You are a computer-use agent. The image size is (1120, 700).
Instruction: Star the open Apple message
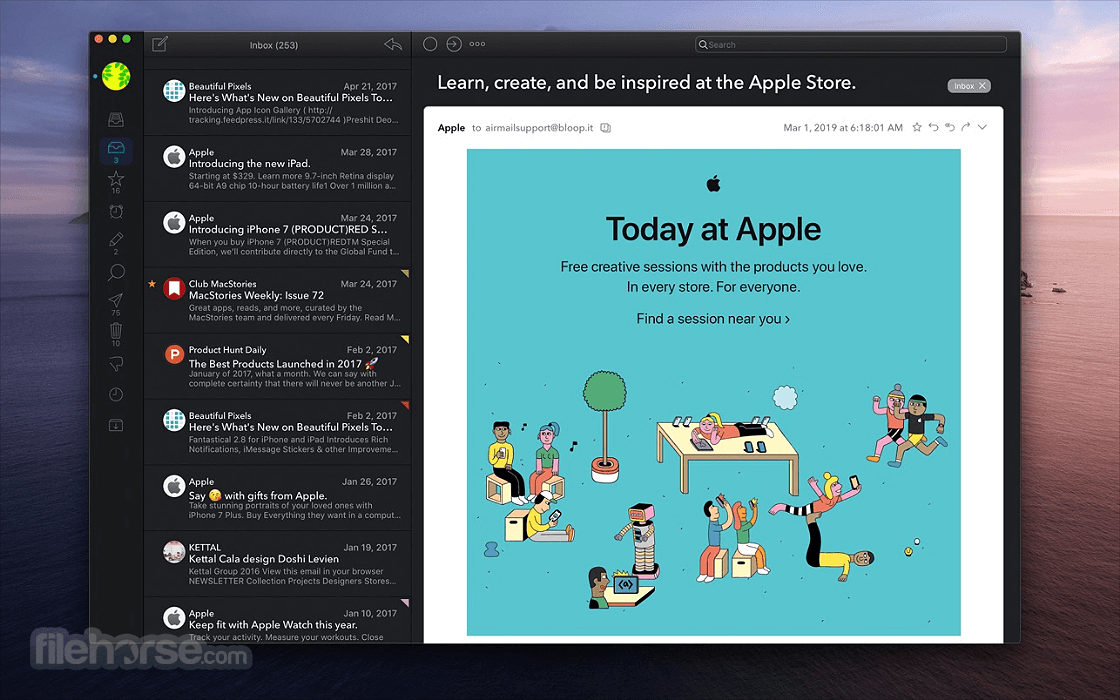(917, 127)
